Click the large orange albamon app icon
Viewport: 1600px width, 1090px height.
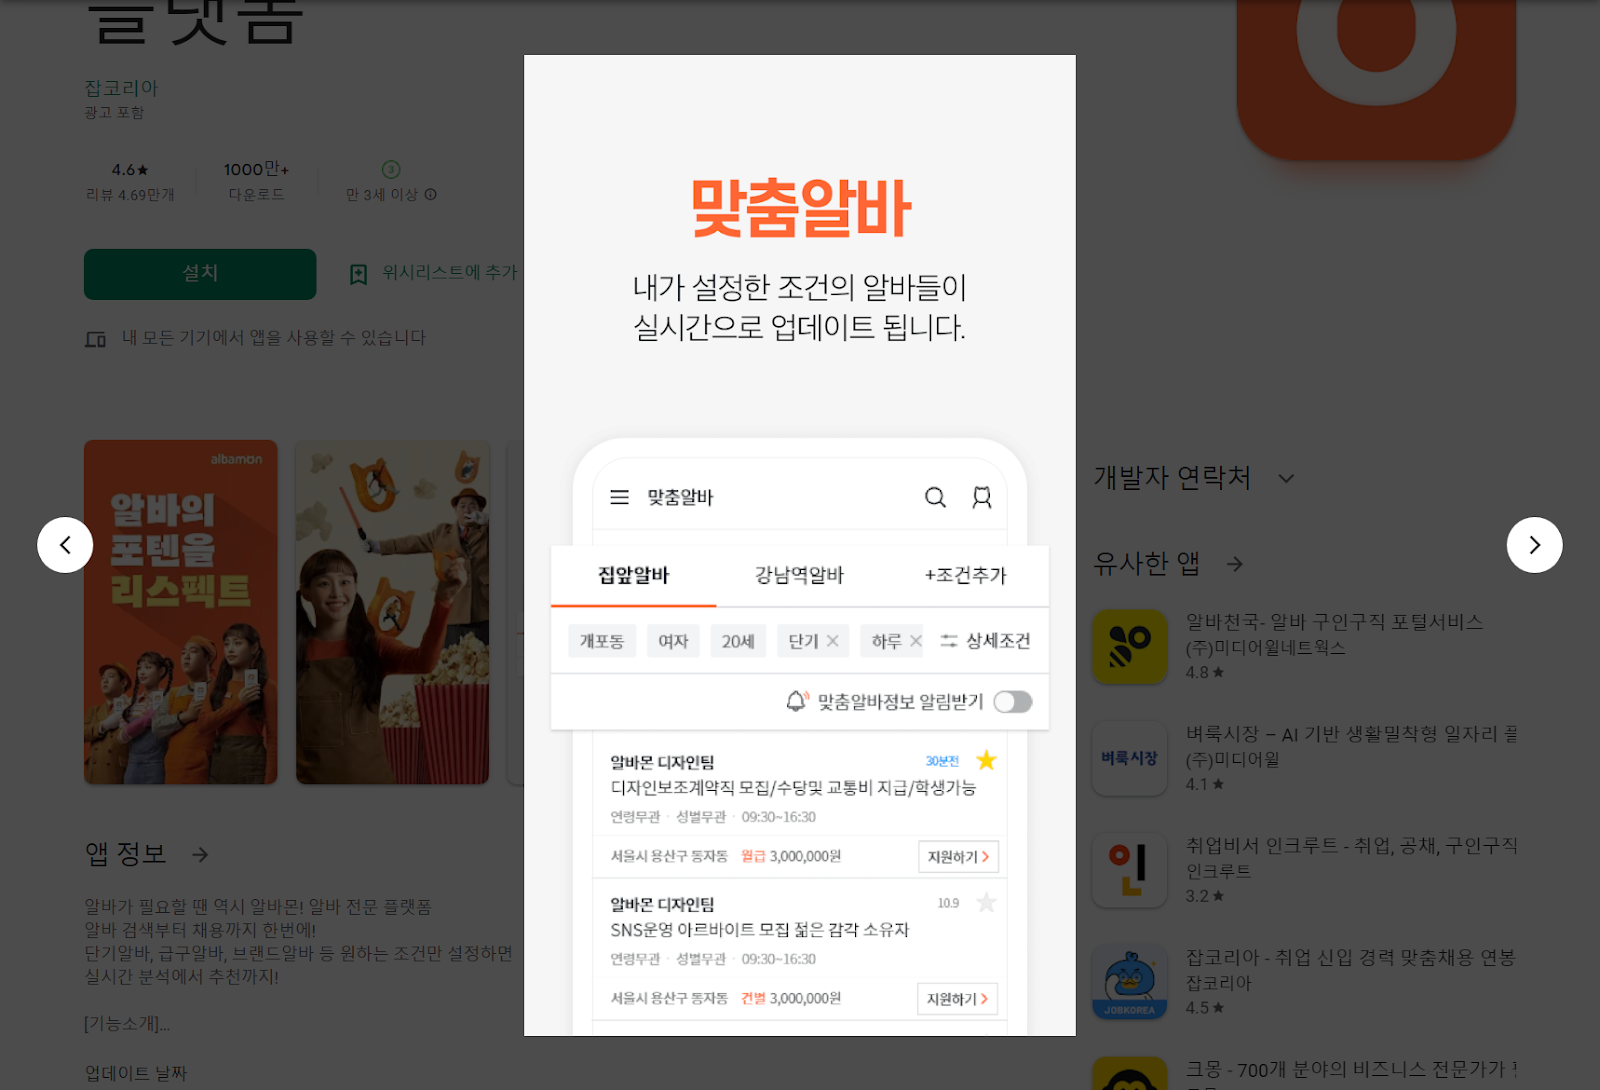click(x=1376, y=80)
